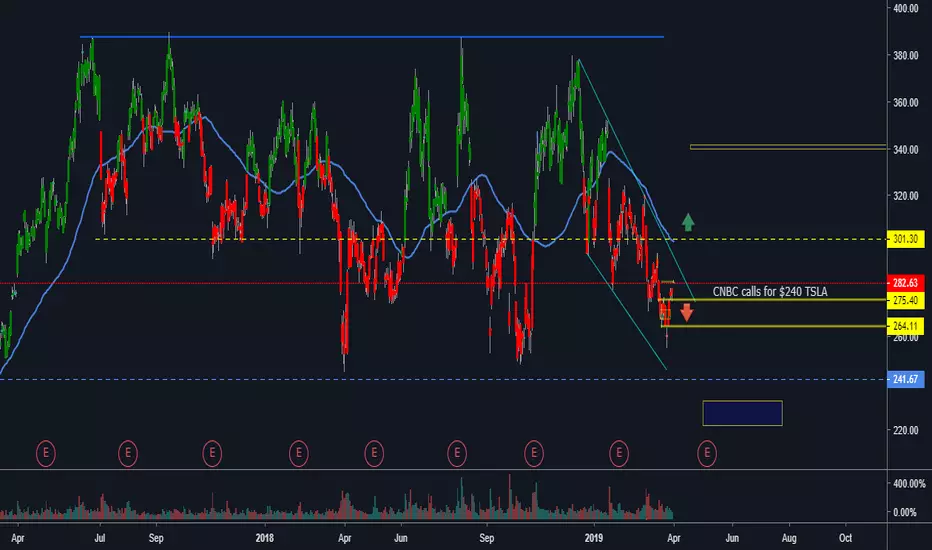Click the 264.11 yellow price label
The image size is (932, 550).
click(905, 326)
